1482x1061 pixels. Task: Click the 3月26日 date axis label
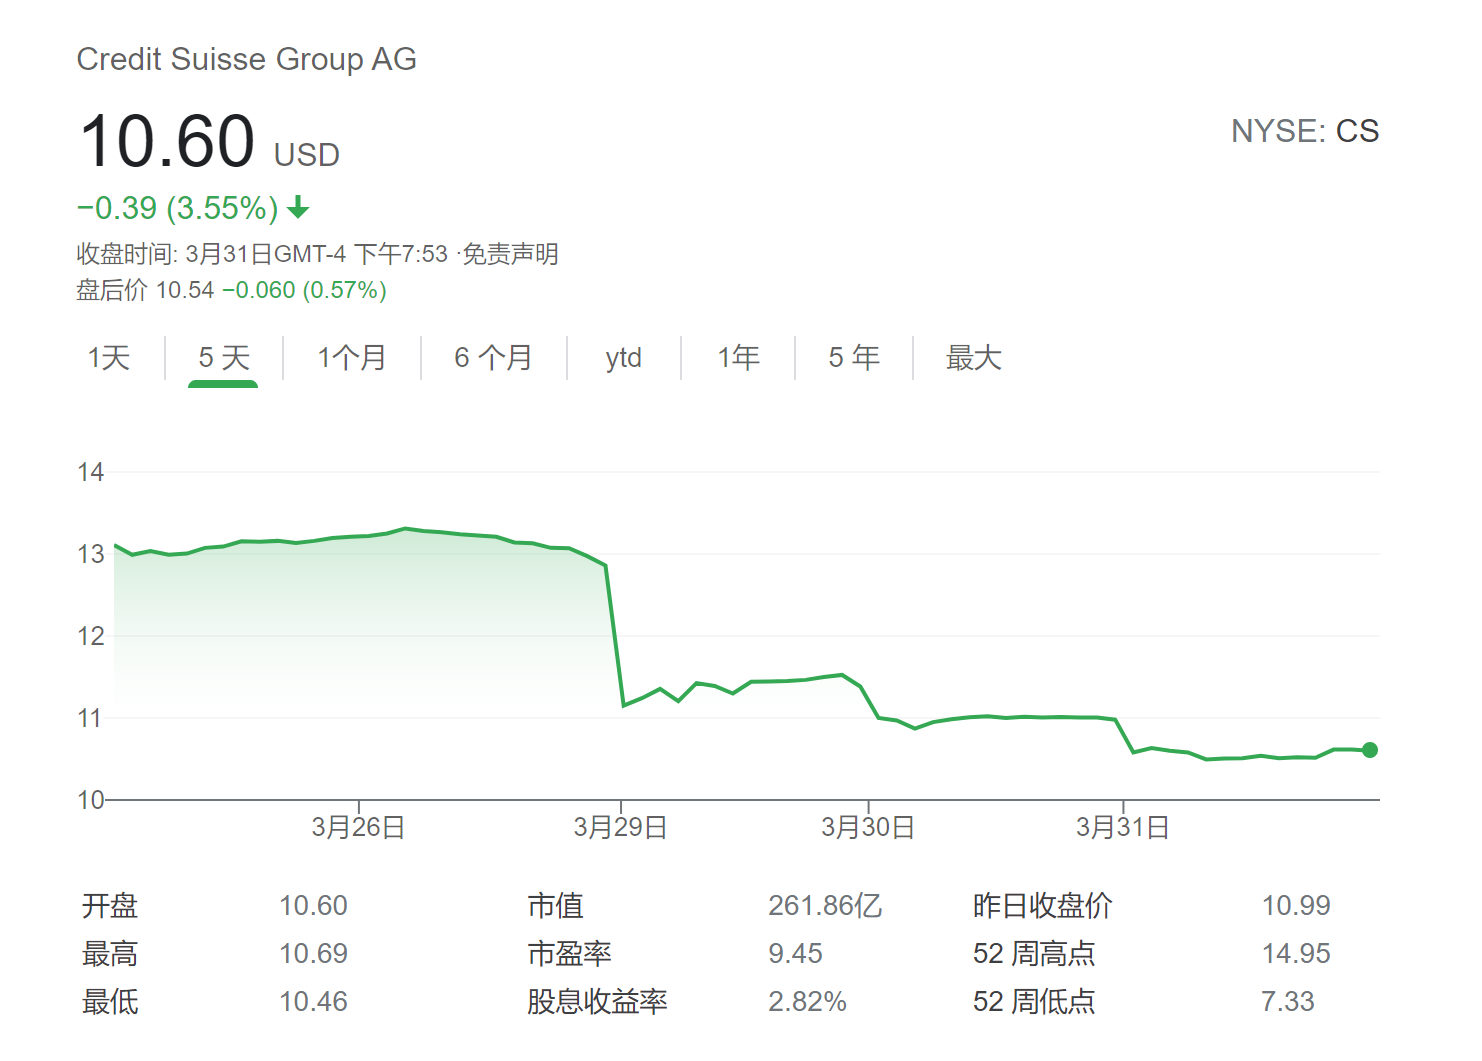[358, 828]
